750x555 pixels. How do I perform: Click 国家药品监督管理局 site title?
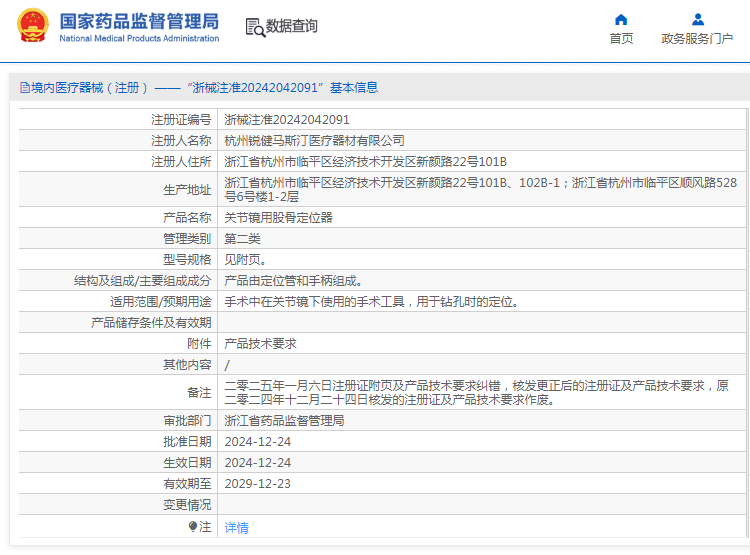pyautogui.click(x=139, y=22)
